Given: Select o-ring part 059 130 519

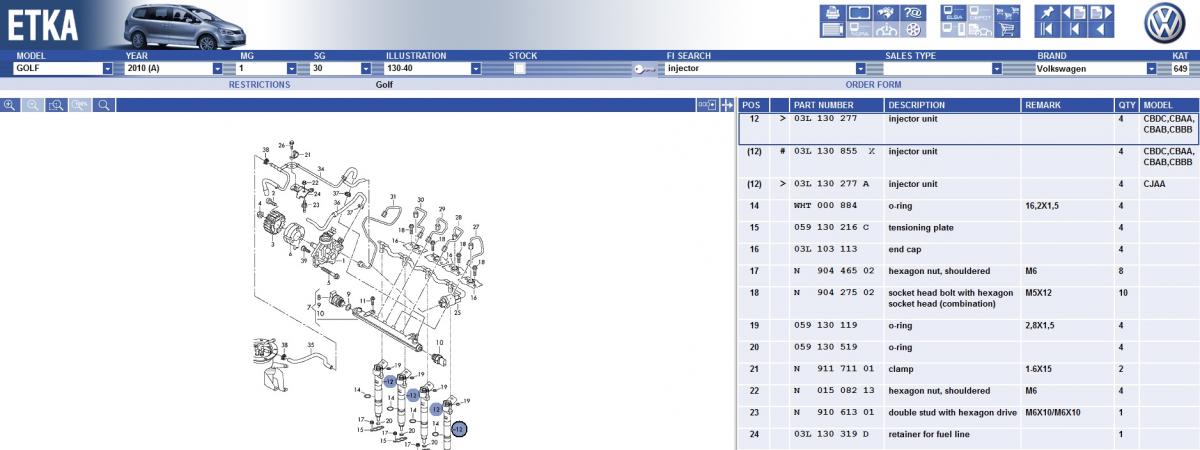Looking at the screenshot, I should (968, 347).
